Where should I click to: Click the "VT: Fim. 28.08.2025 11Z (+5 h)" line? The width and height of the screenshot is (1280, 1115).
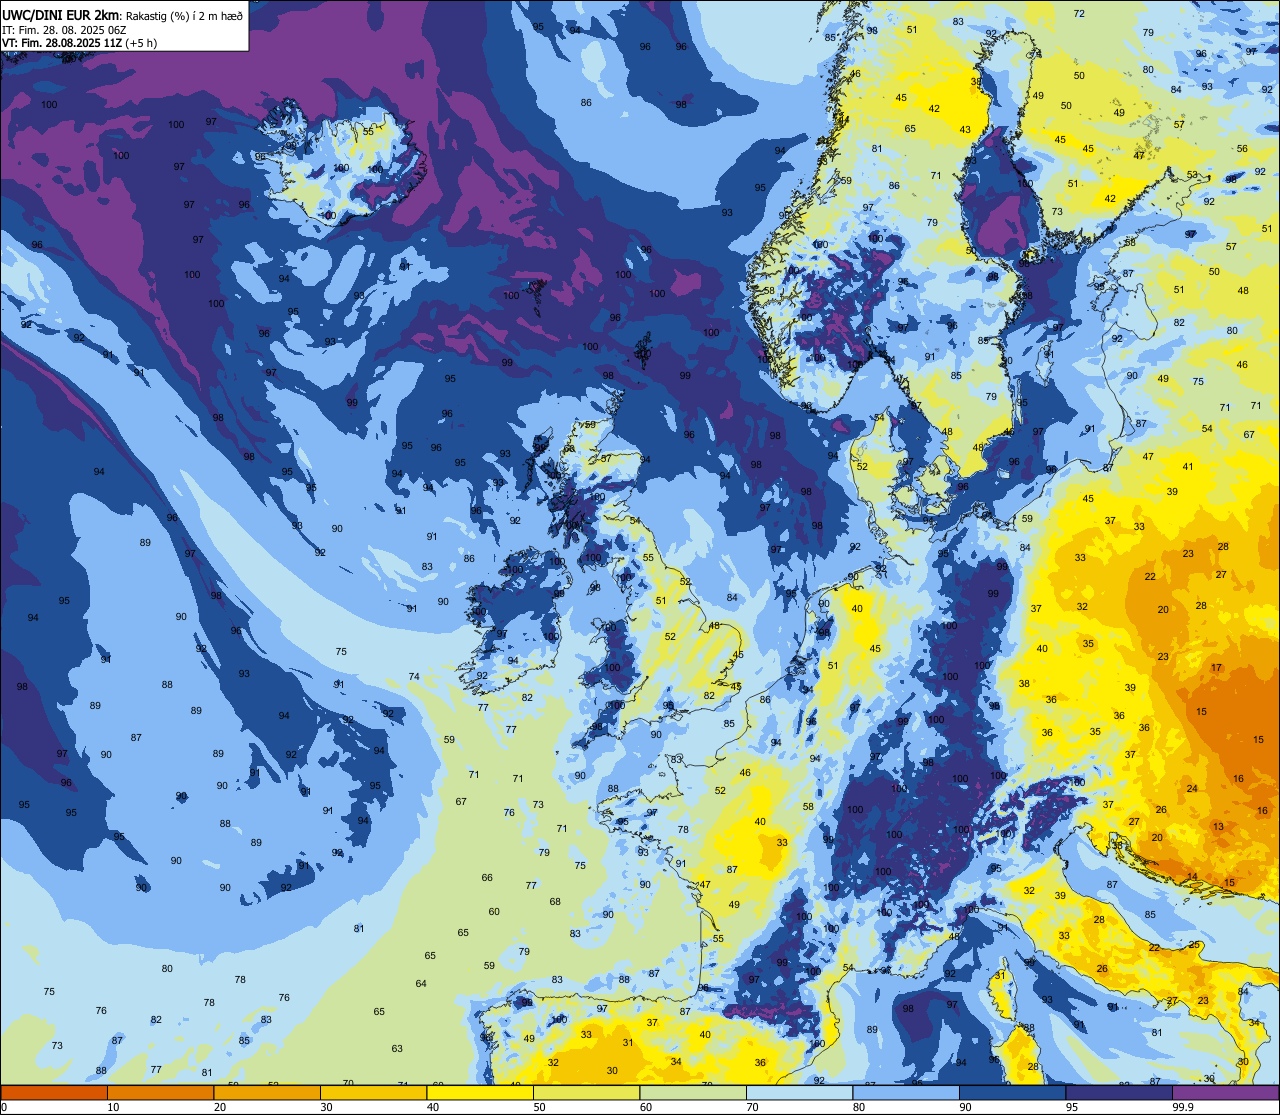(x=79, y=43)
